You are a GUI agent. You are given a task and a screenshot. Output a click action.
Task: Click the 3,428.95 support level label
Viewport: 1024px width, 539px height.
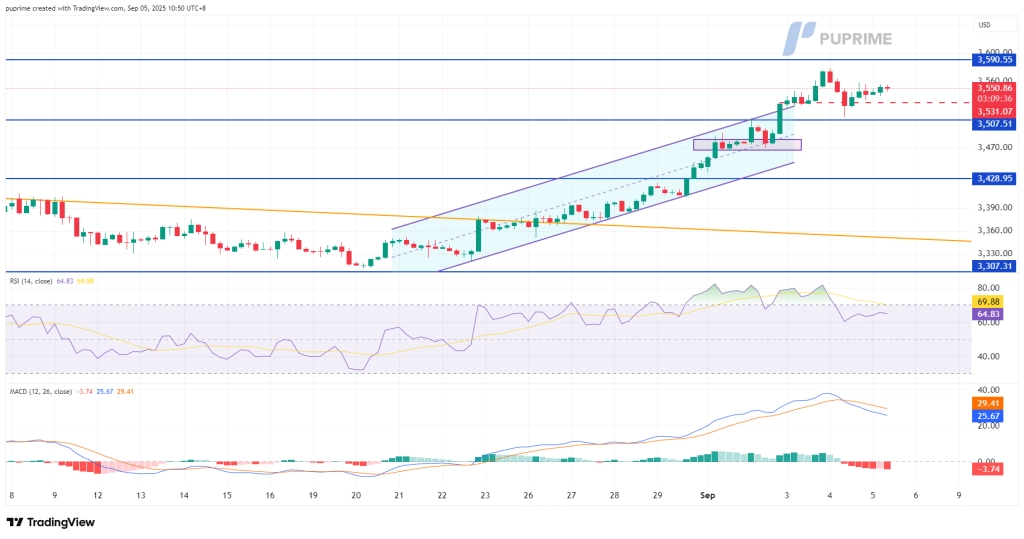(995, 178)
